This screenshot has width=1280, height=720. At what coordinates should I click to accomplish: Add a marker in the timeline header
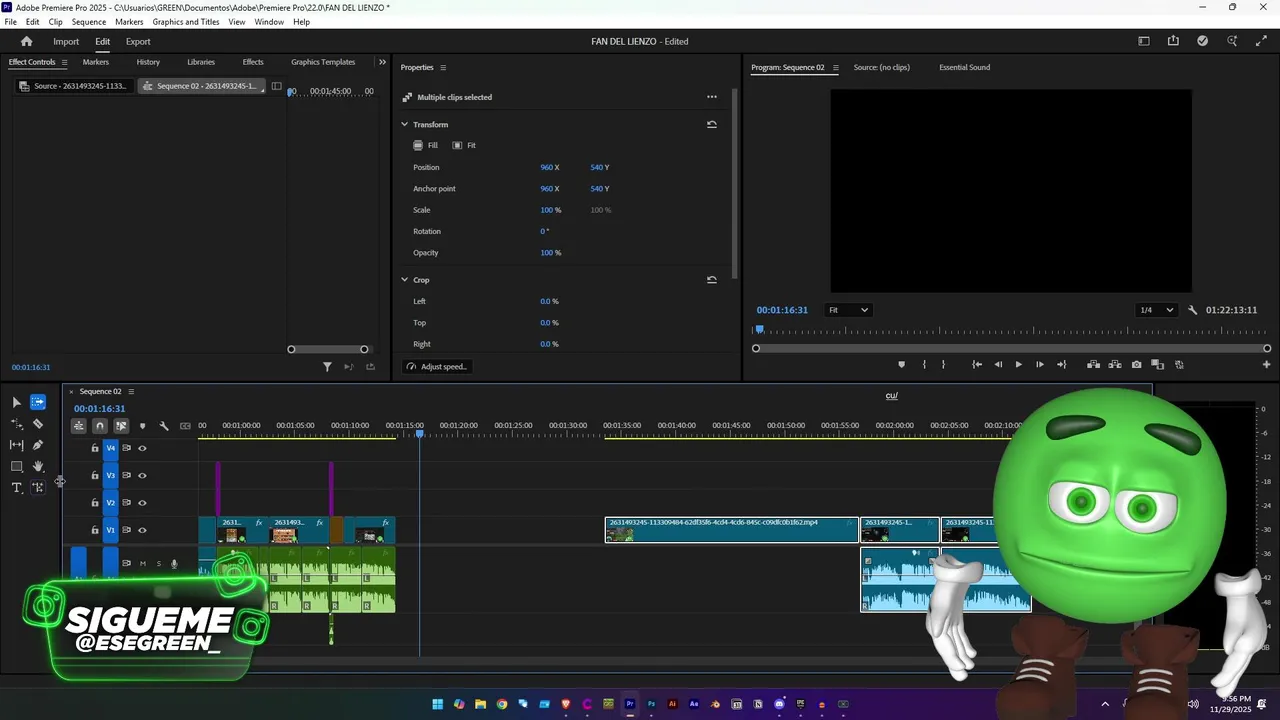(142, 426)
